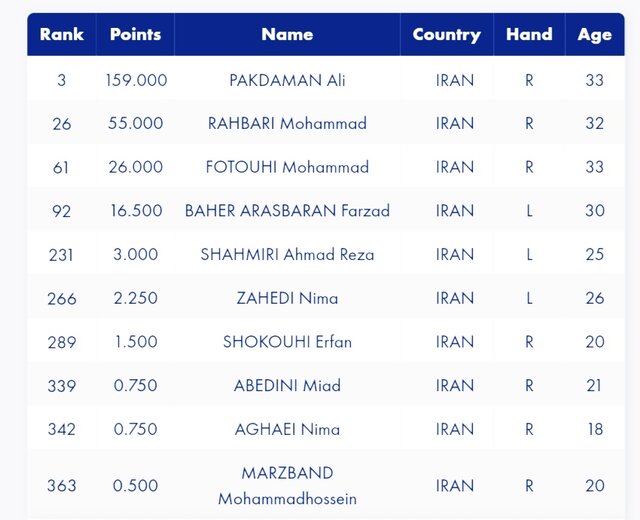Sort by the Points column header
Screen dimensions: 640x520
pos(135,34)
